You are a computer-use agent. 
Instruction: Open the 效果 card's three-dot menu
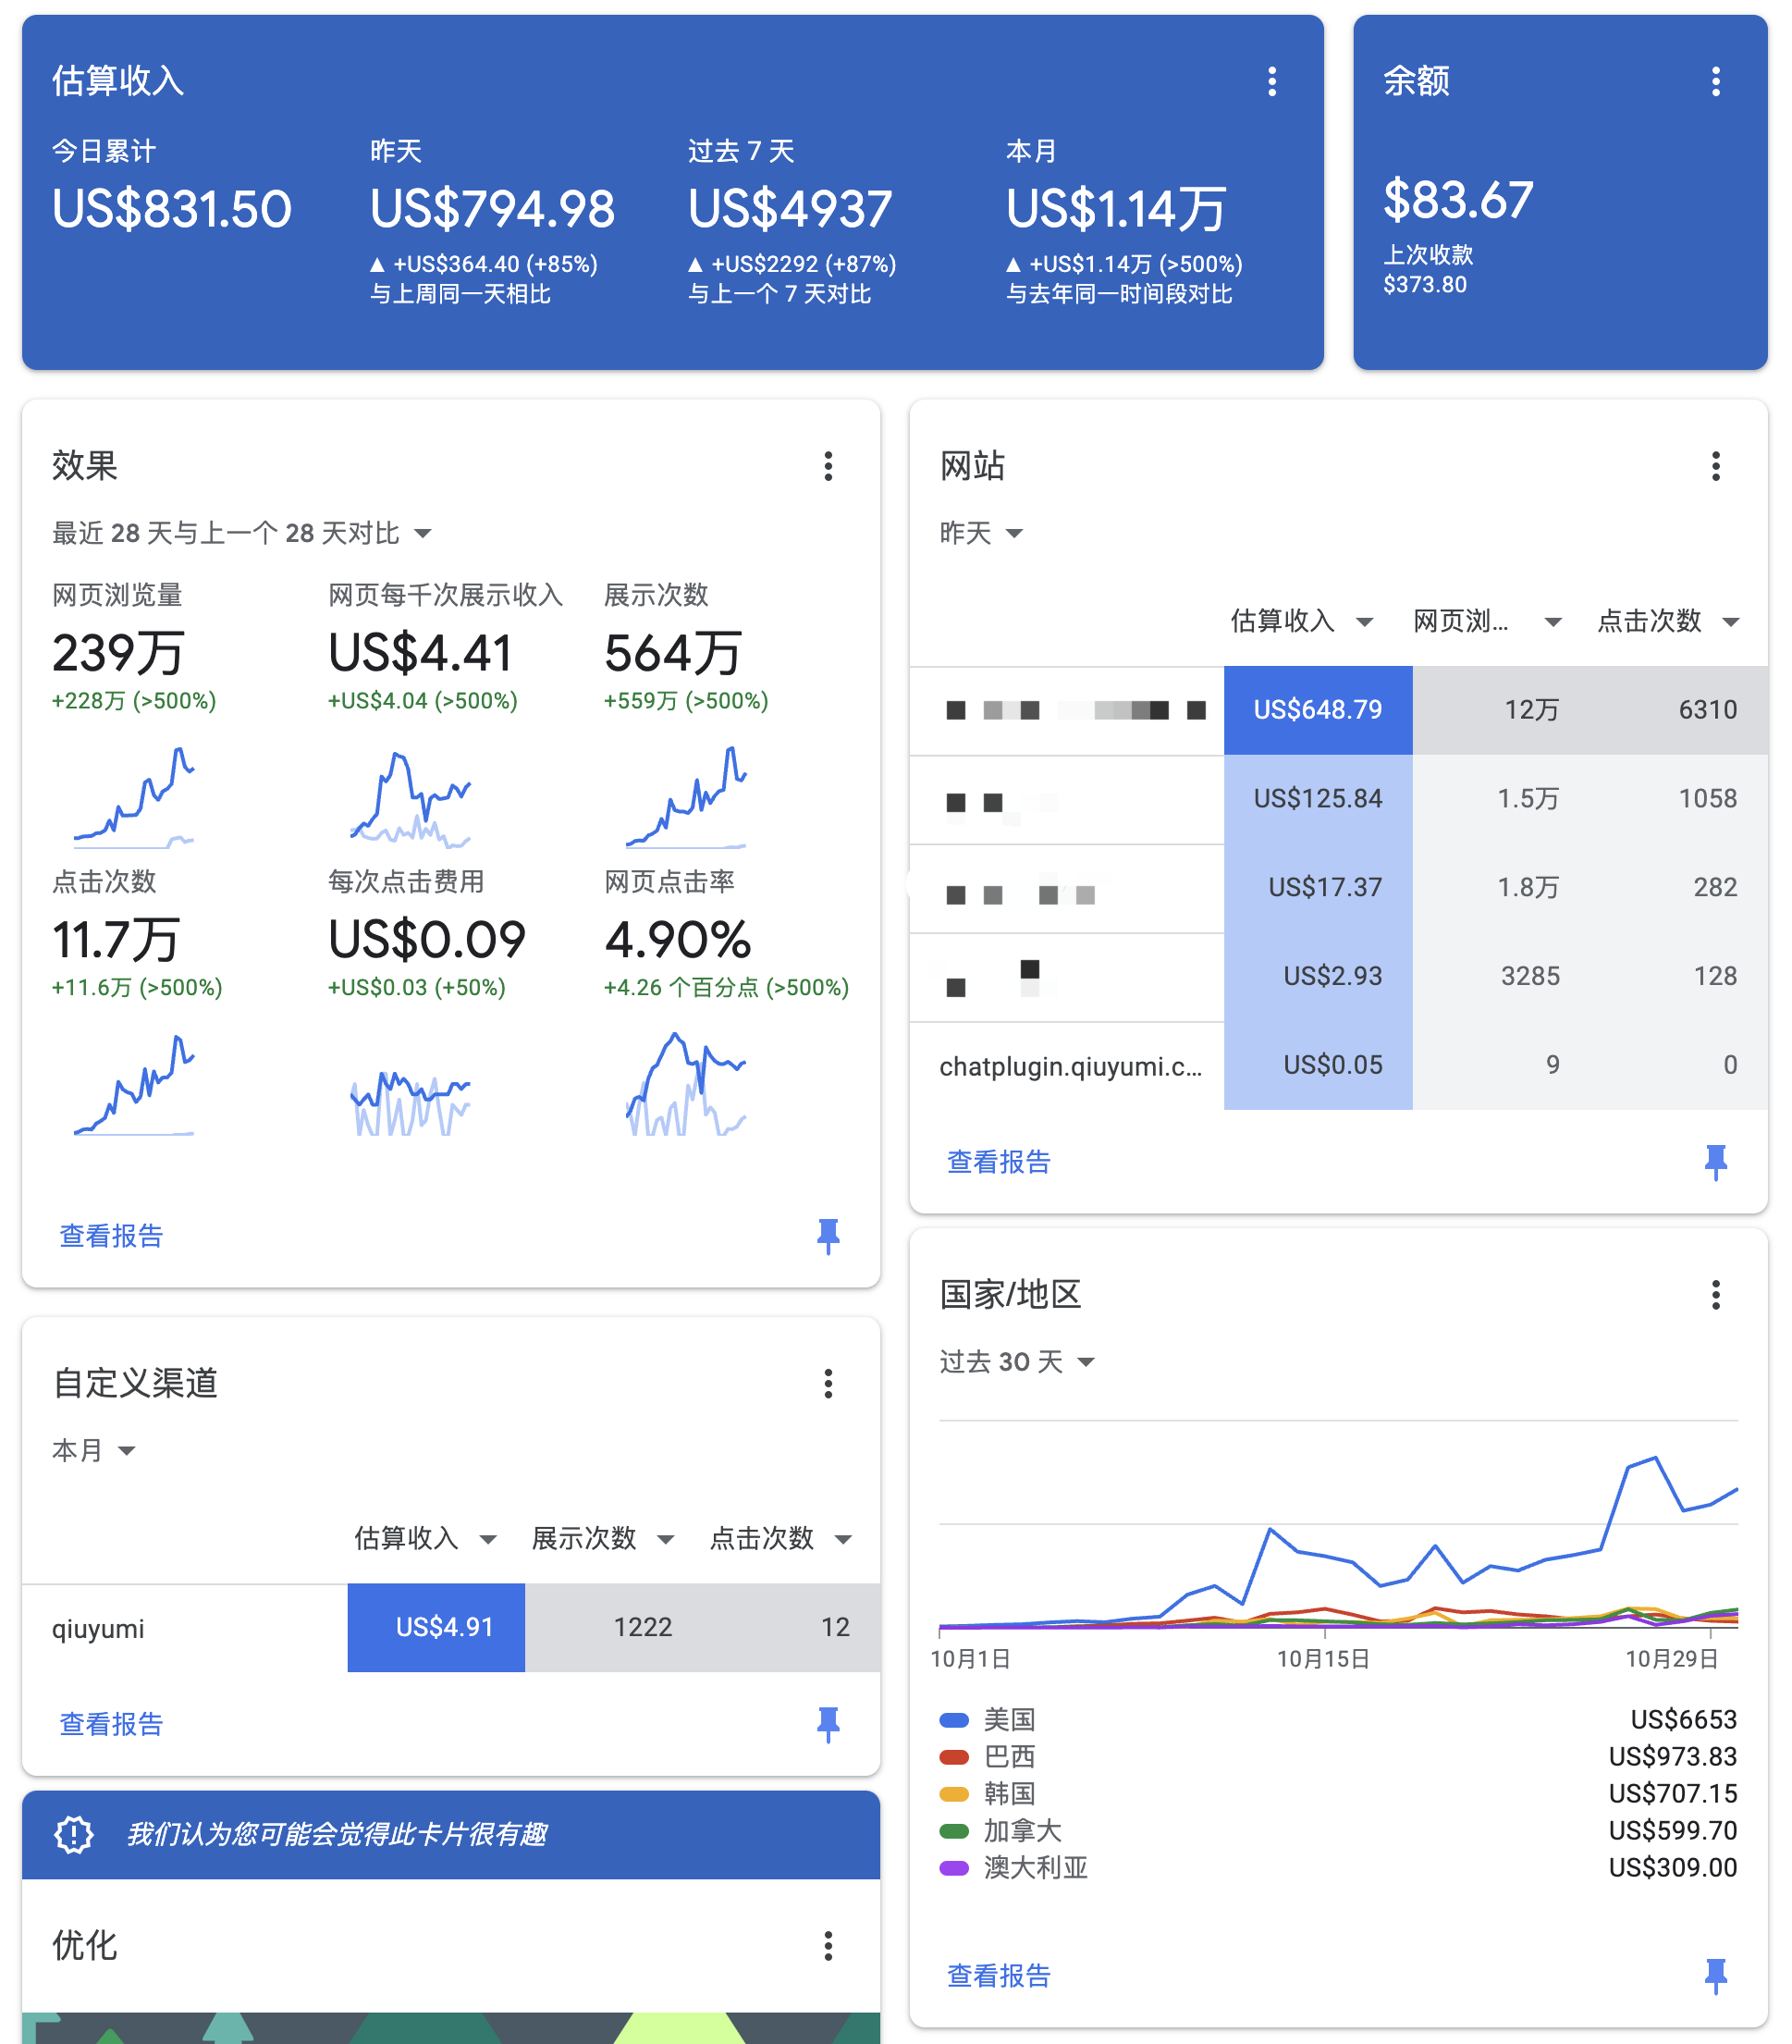(x=828, y=466)
